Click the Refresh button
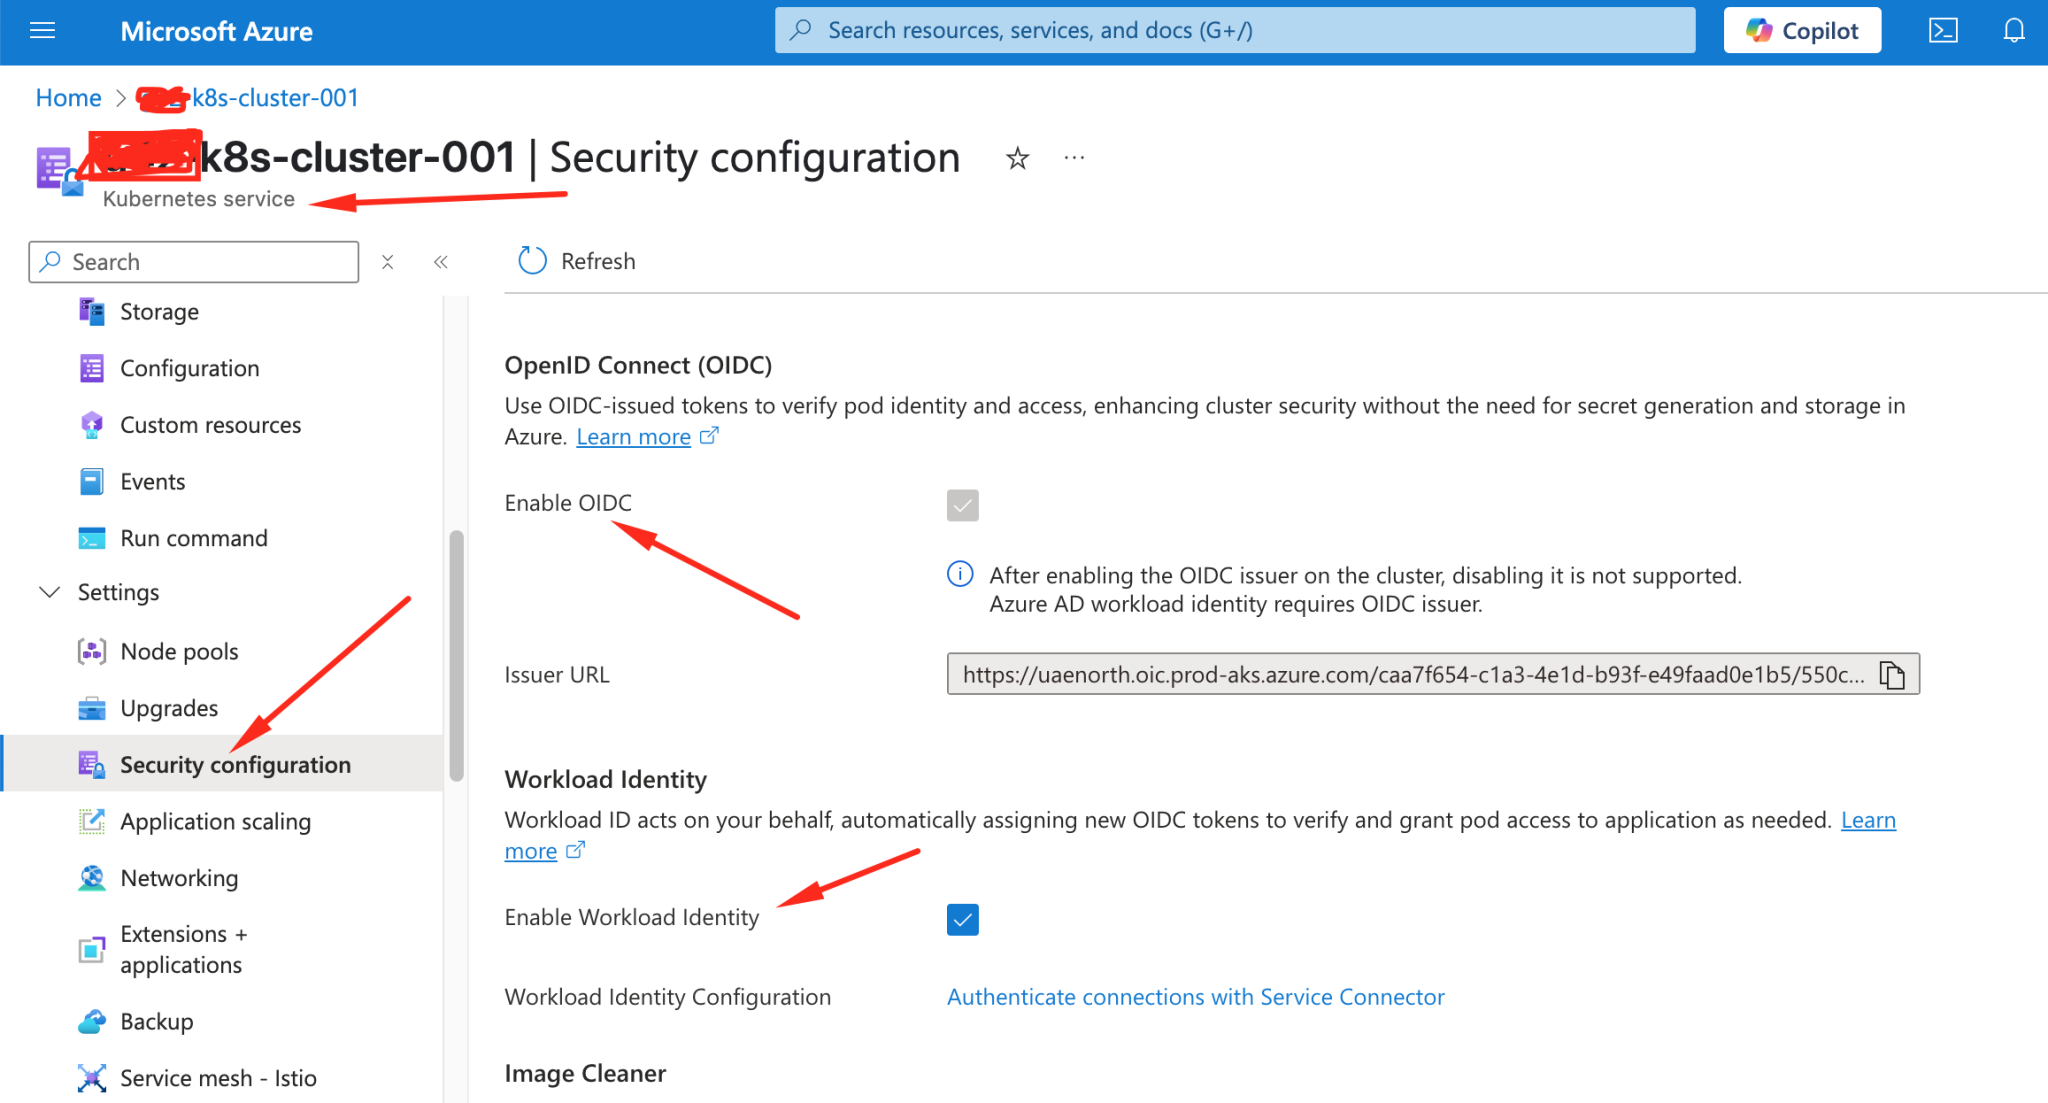 [576, 261]
